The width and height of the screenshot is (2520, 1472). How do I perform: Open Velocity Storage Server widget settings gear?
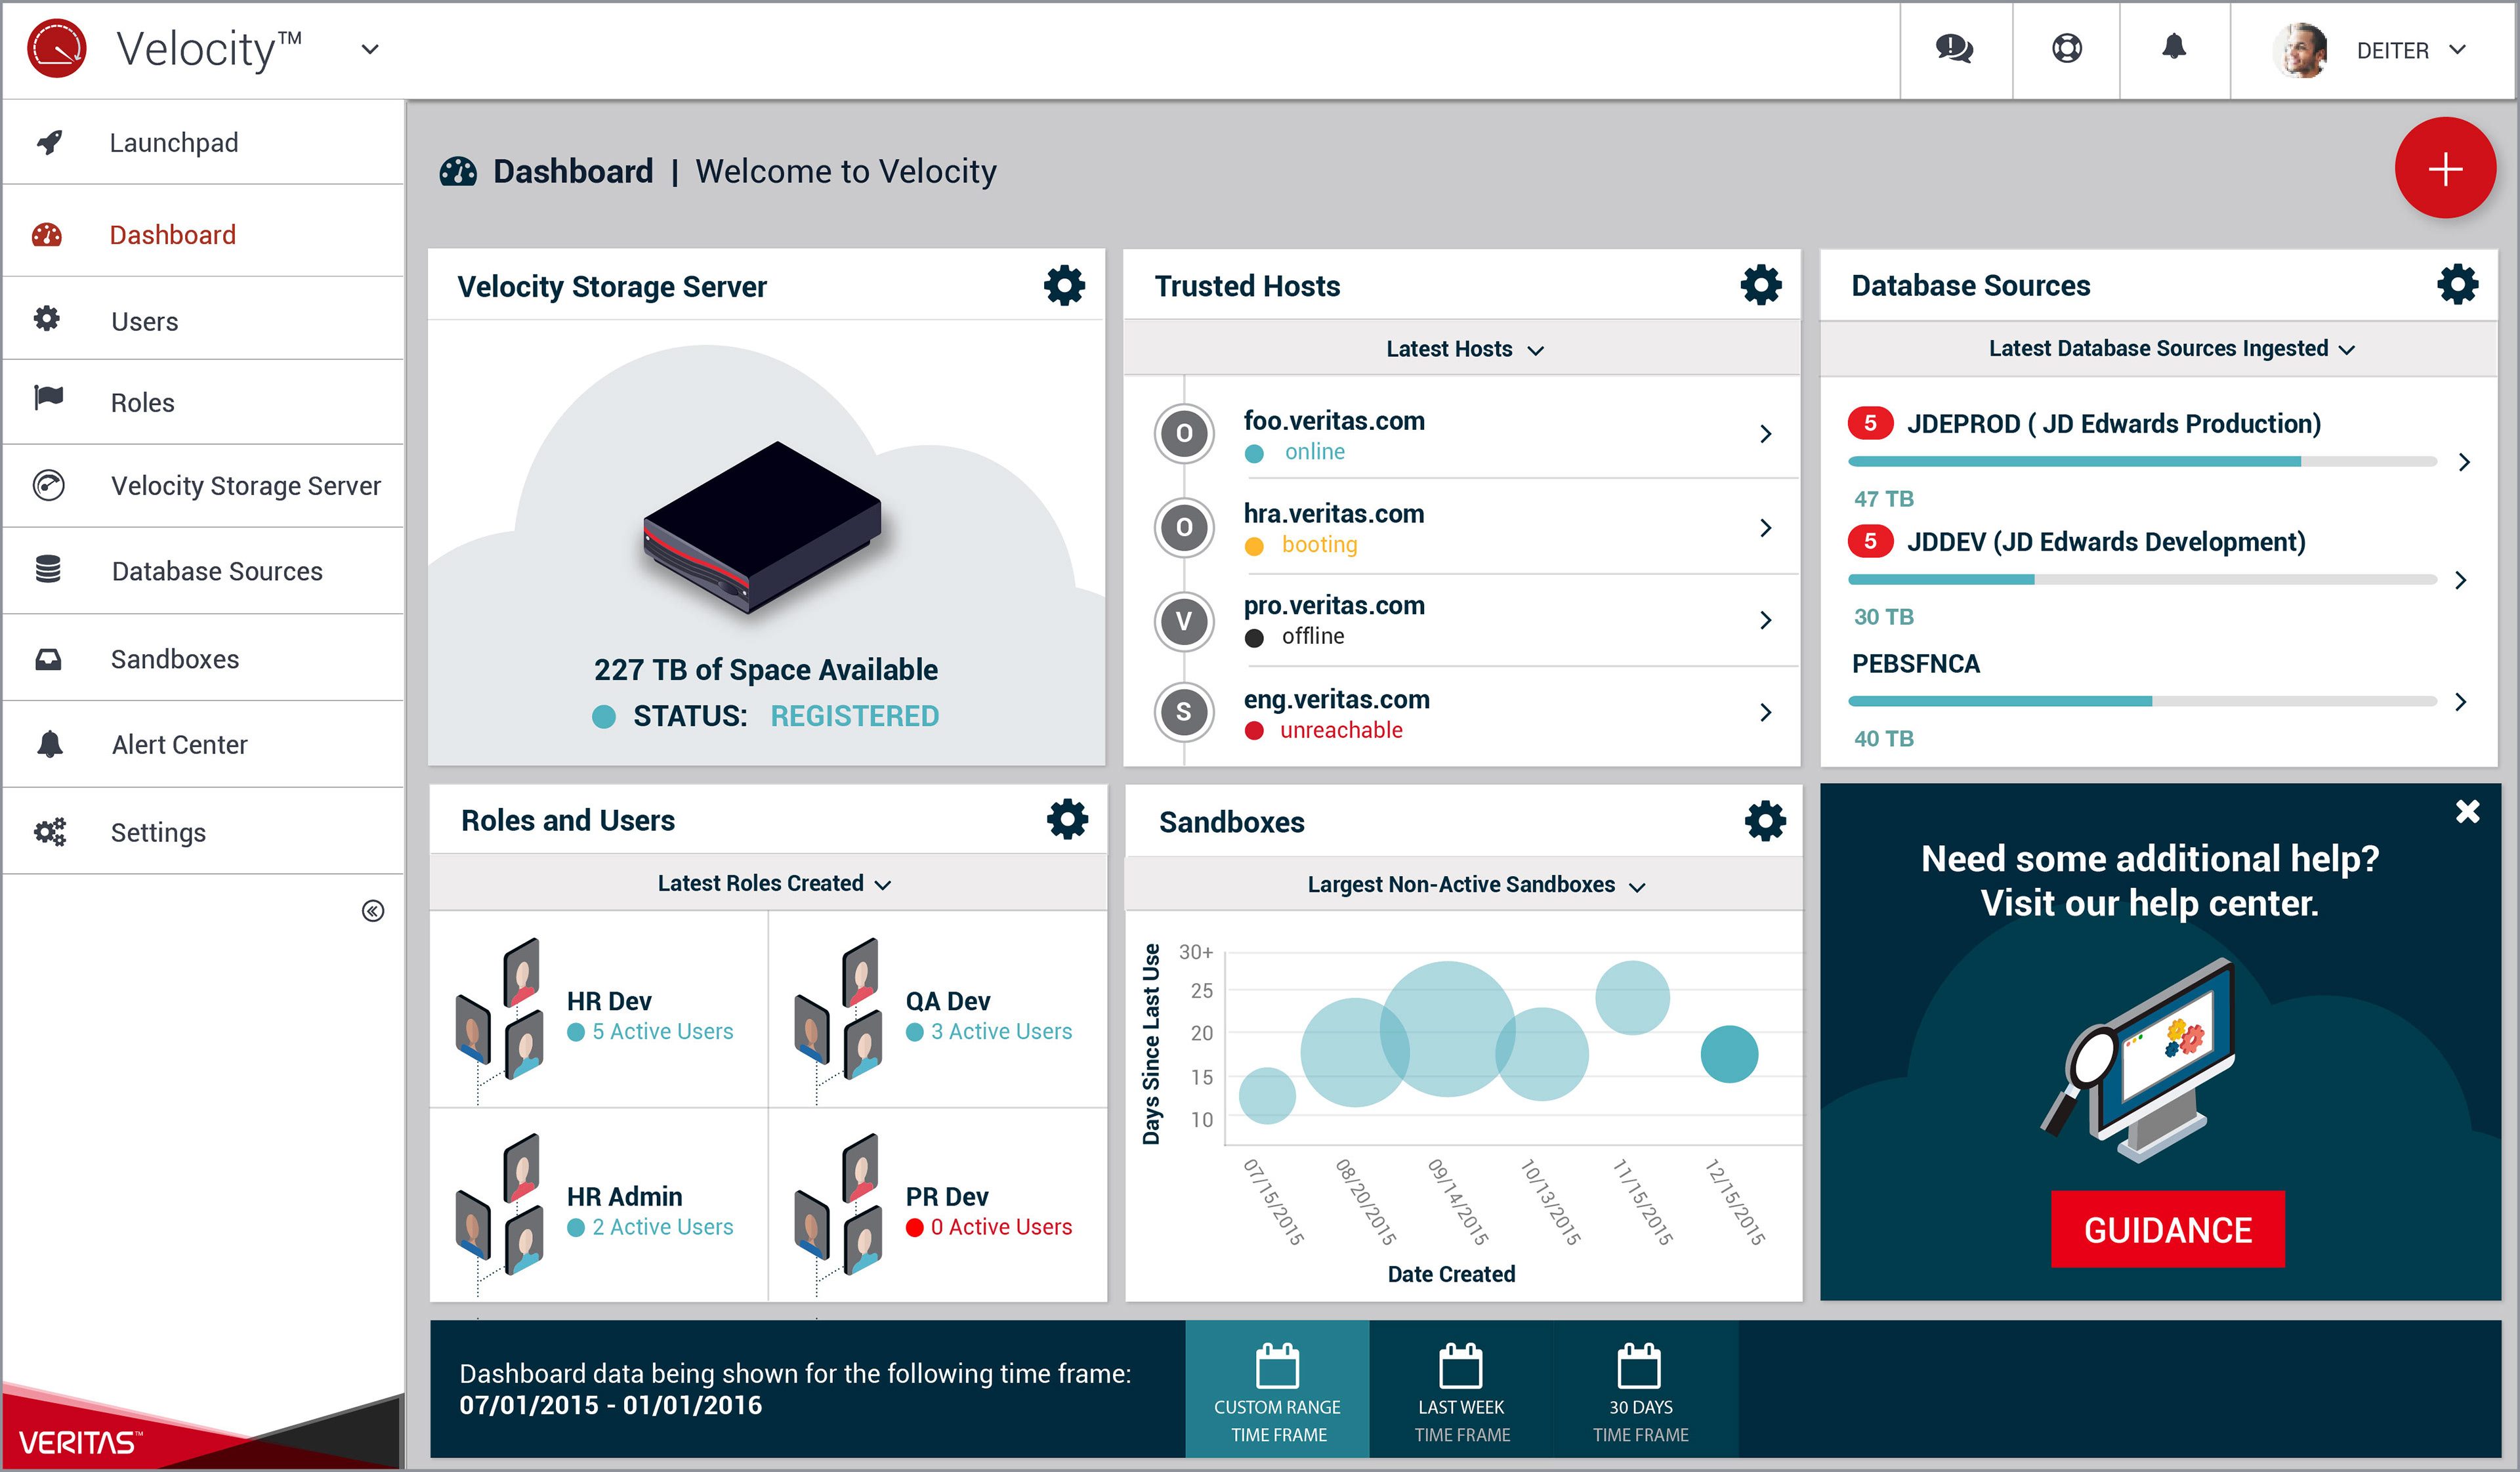(x=1064, y=286)
